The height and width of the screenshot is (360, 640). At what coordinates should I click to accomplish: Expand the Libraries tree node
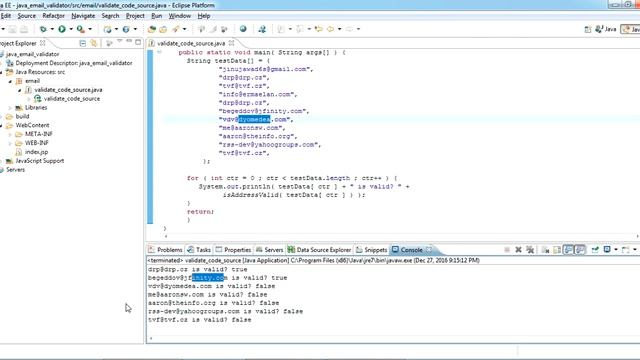(x=10, y=108)
